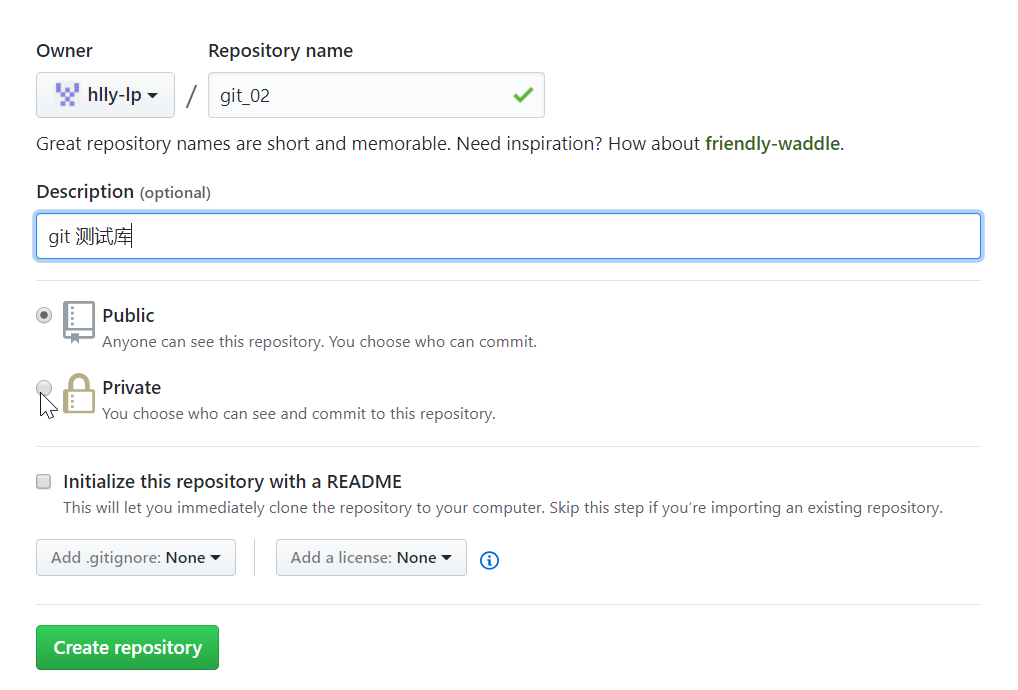Select the Public radio button

[x=44, y=315]
